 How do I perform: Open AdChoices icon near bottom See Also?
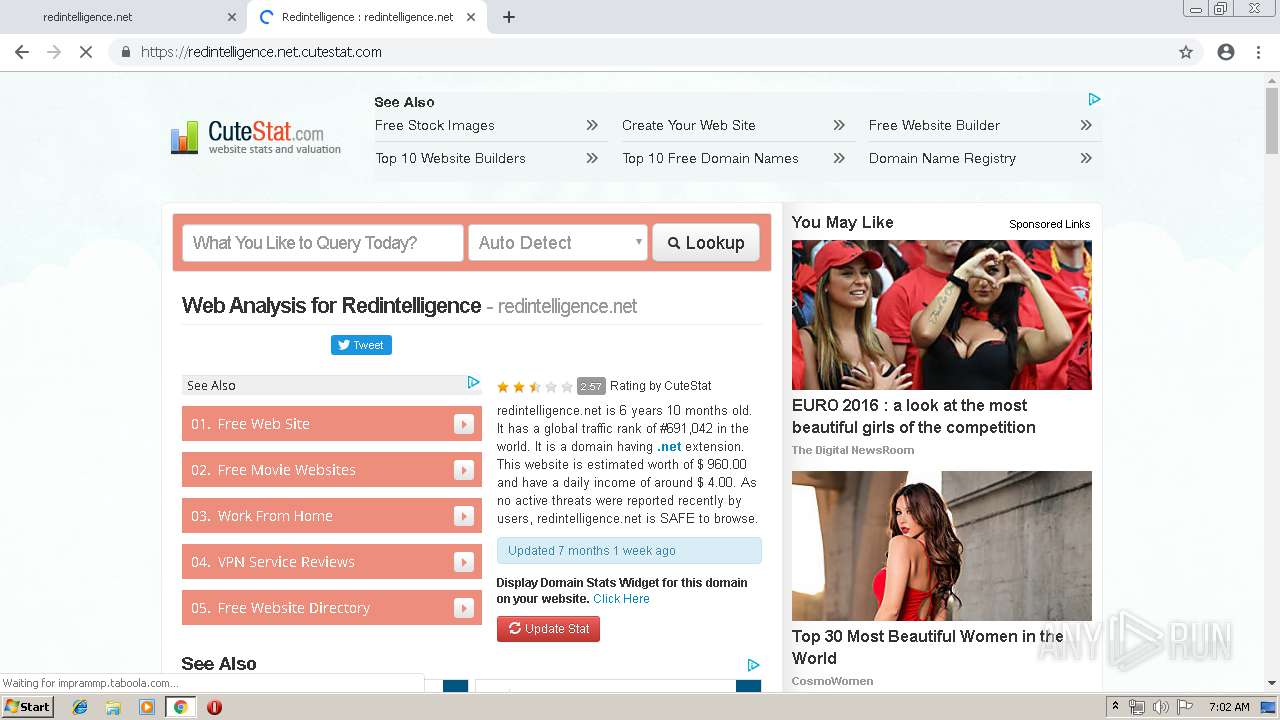(x=753, y=665)
